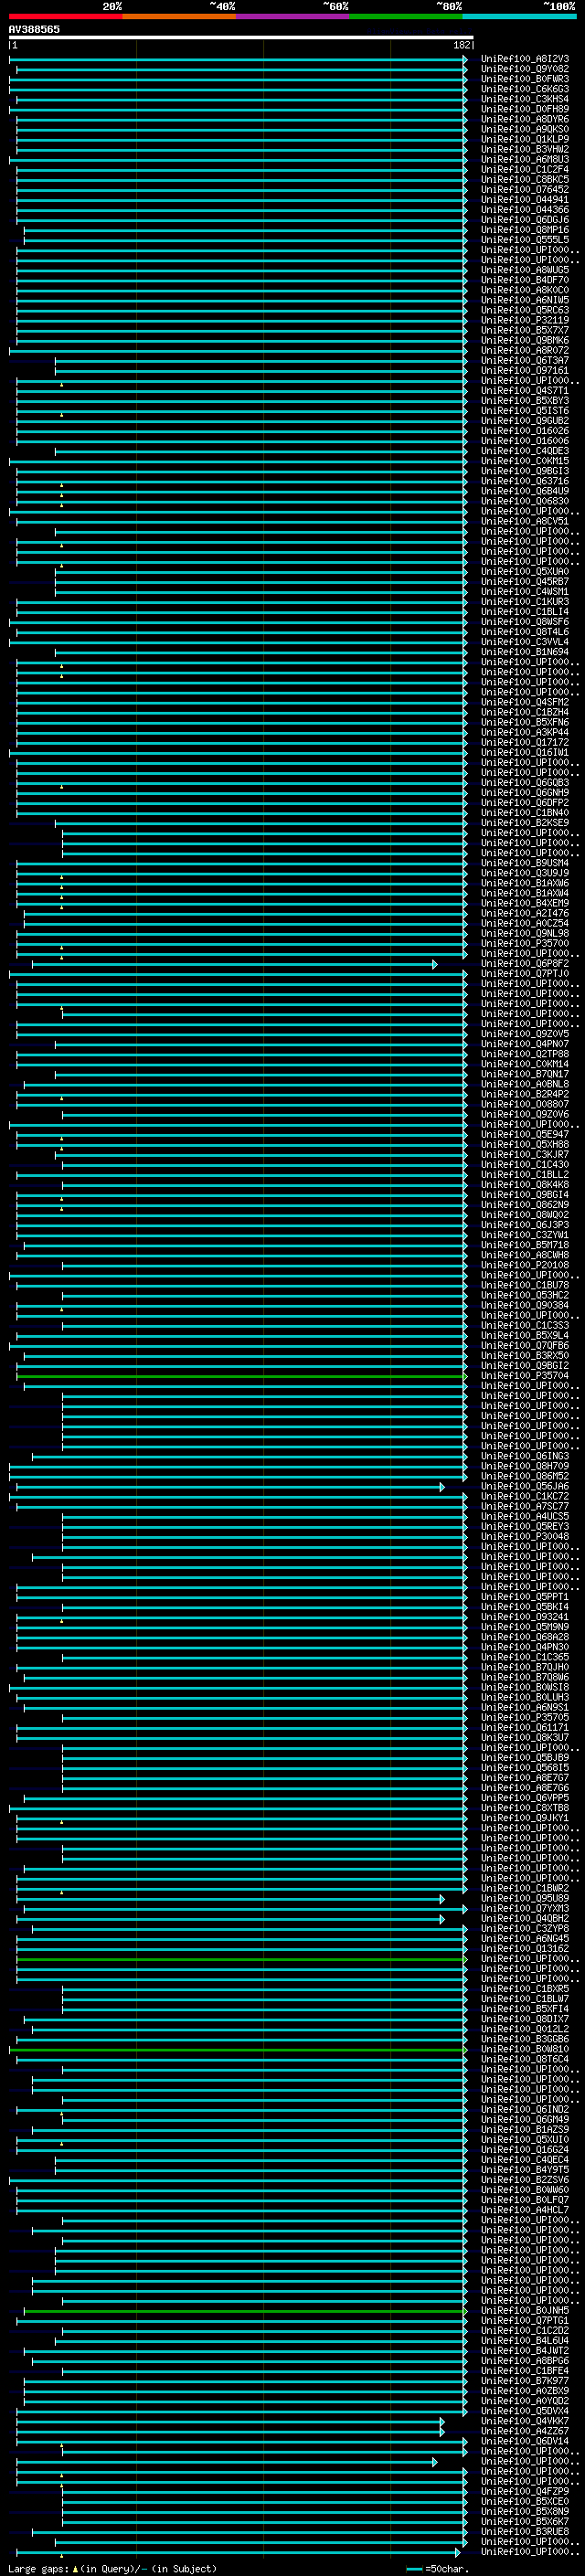Click the purple ~60% identity legend segment
The width and height of the screenshot is (585, 2576).
pos(293,16)
